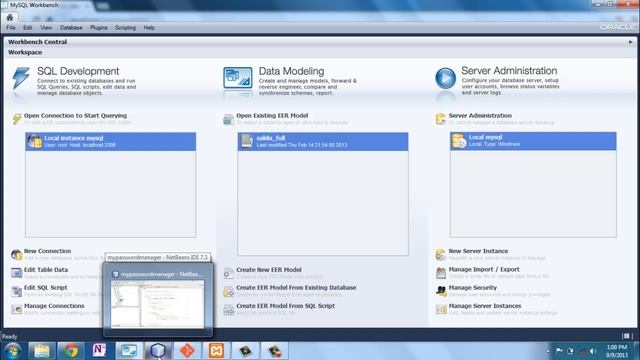Viewport: 640px width, 360px height.
Task: Click Open Connection to Start Querying link
Action: coord(76,116)
